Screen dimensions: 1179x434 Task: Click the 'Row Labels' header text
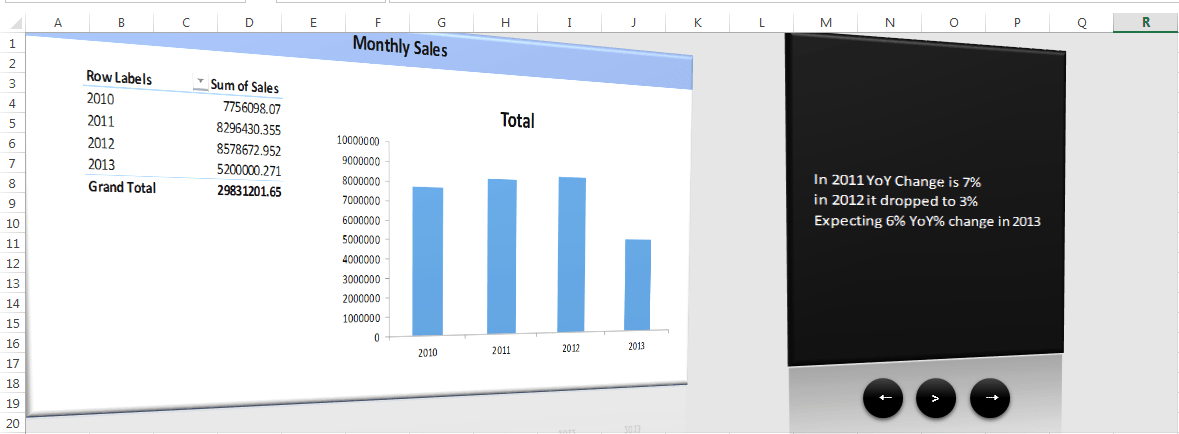[x=119, y=77]
